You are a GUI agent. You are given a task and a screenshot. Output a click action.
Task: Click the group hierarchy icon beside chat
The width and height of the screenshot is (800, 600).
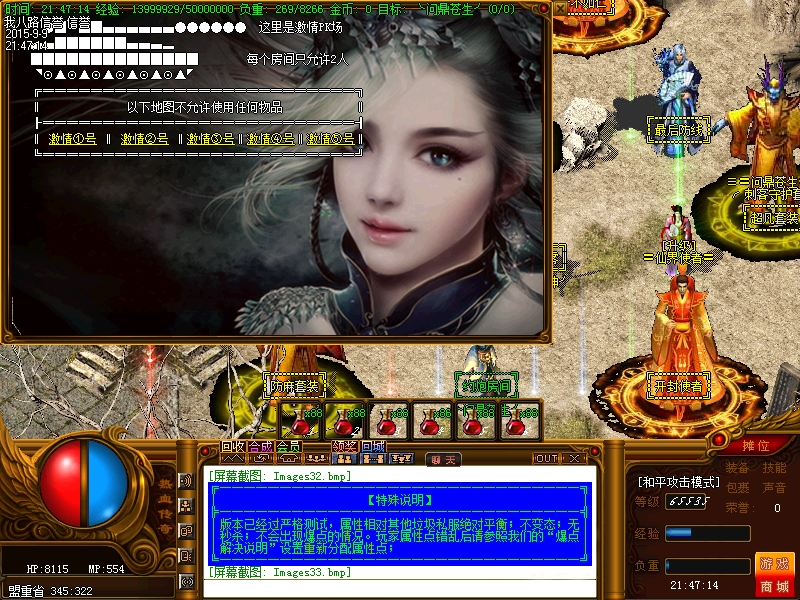coord(186,506)
